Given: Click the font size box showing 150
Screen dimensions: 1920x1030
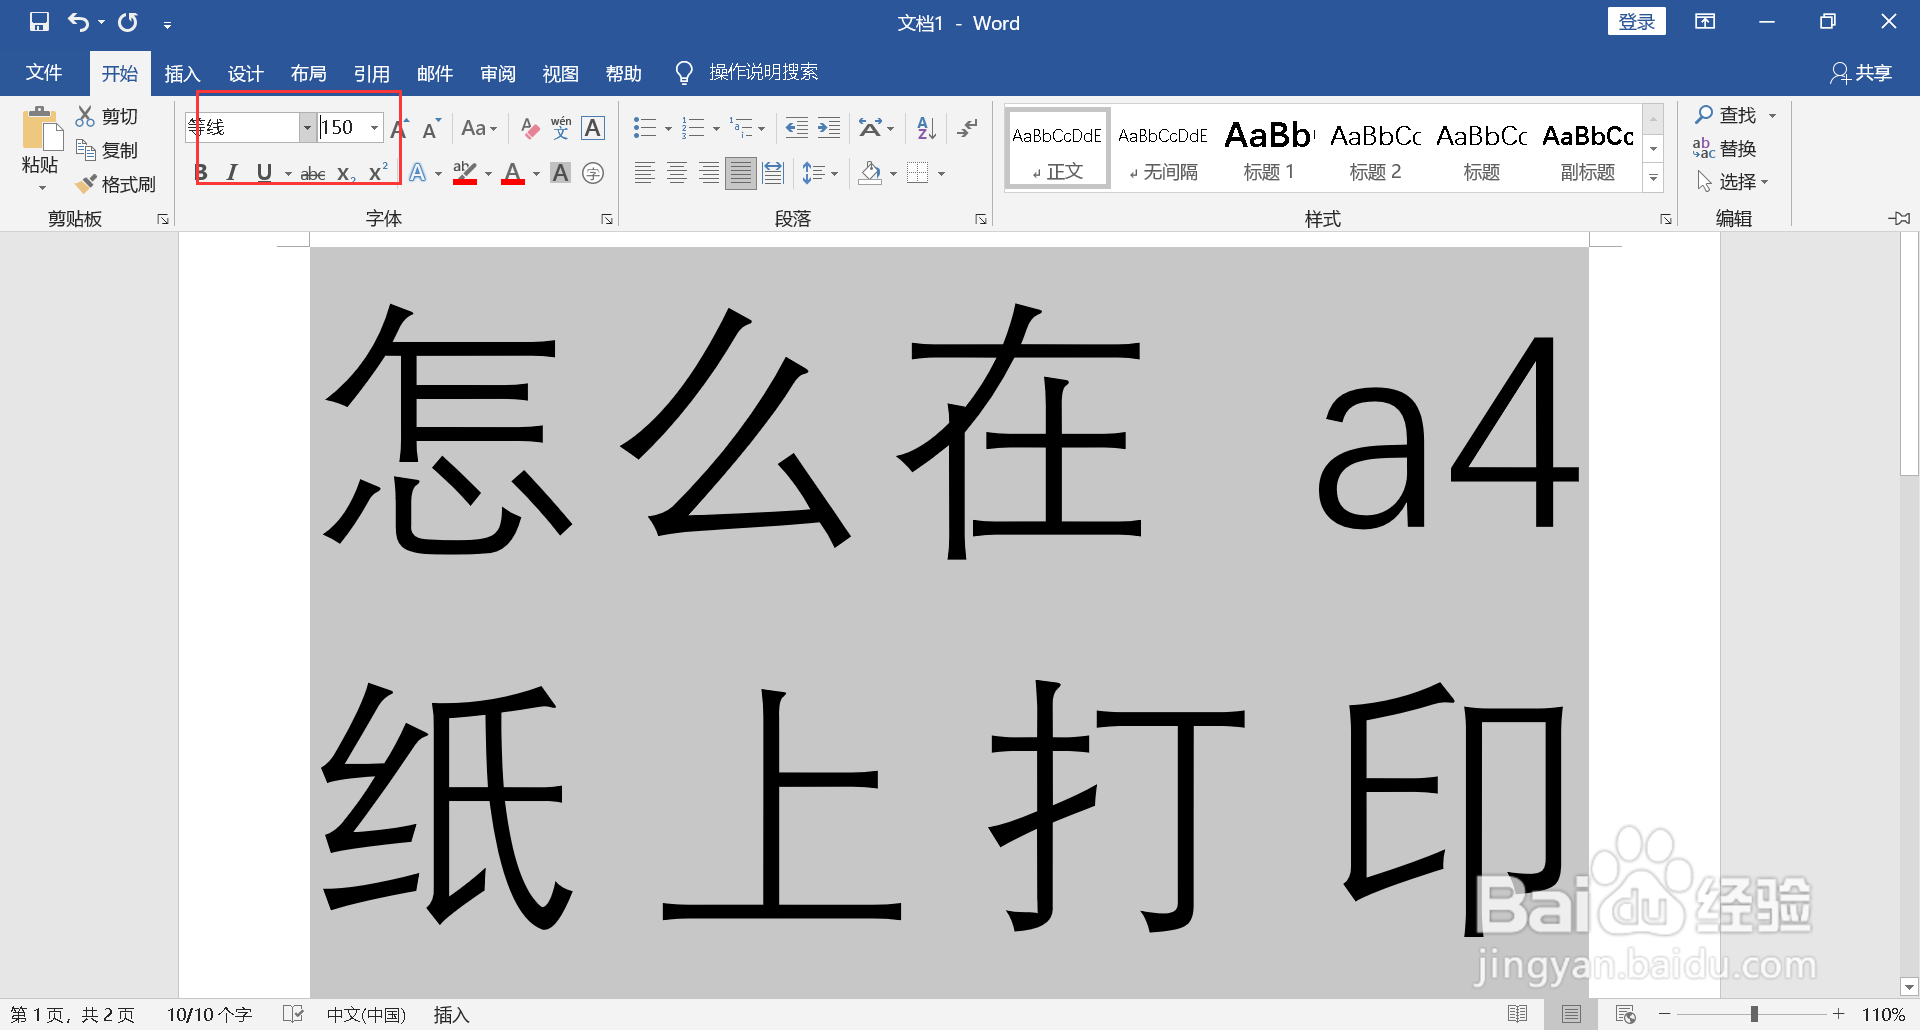Looking at the screenshot, I should point(343,128).
